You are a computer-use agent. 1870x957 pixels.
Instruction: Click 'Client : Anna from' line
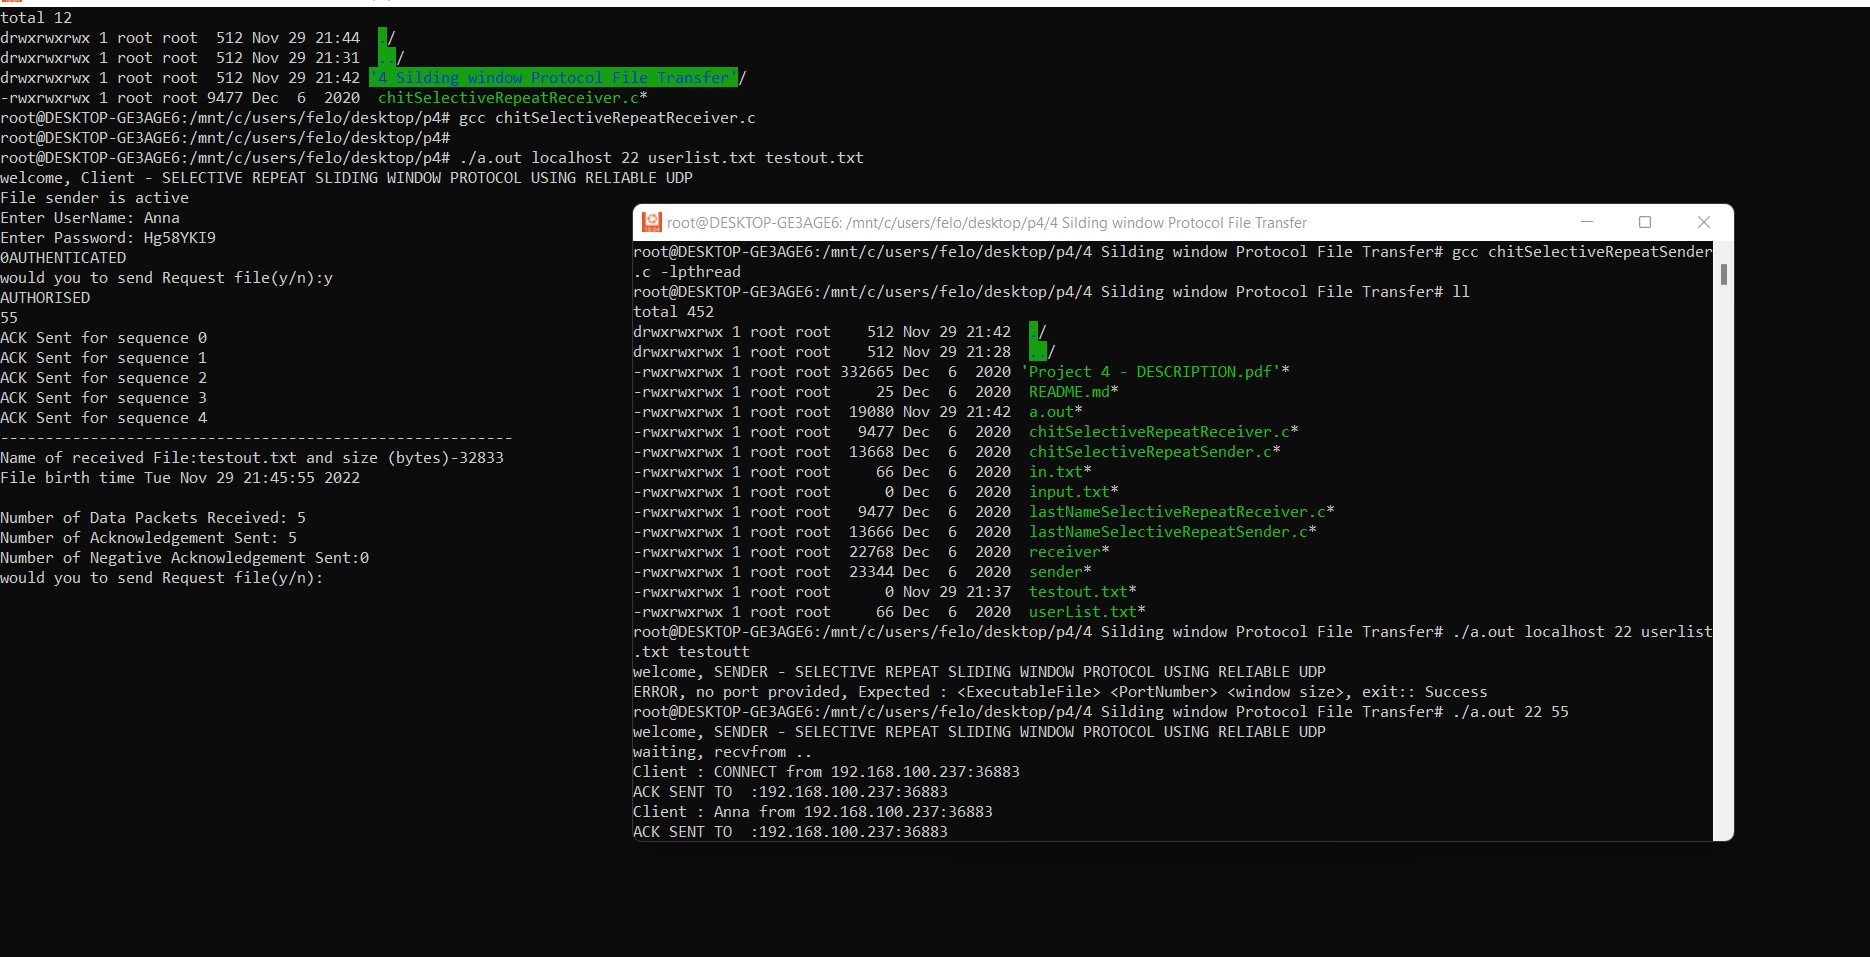coord(813,812)
